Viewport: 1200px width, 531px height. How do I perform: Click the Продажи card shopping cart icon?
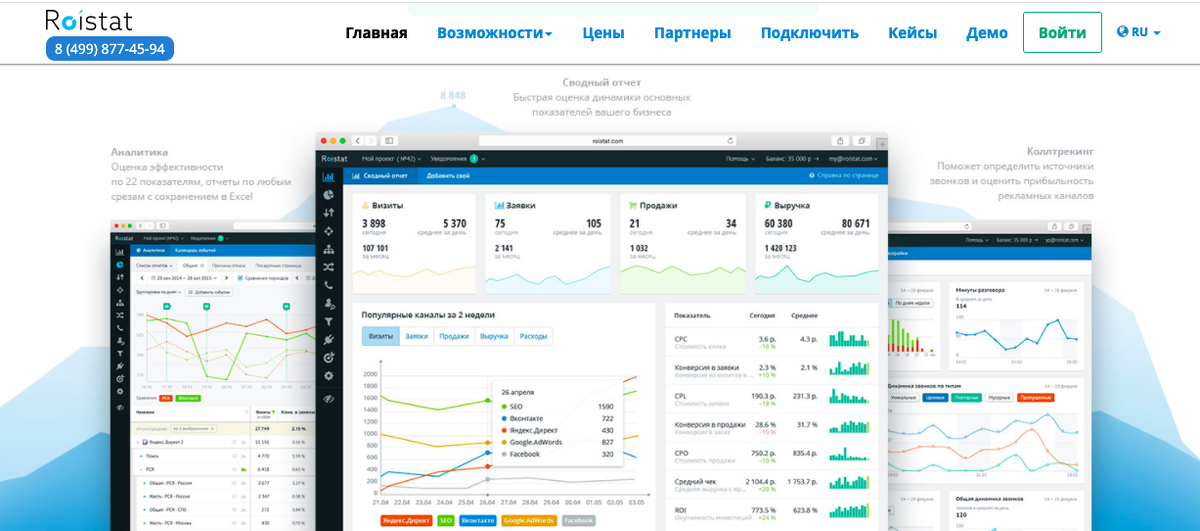click(x=634, y=205)
